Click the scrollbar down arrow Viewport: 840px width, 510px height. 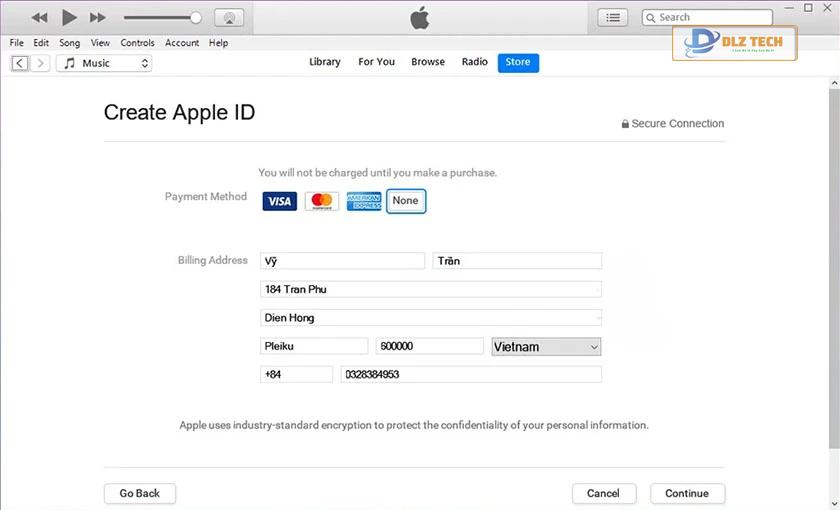(834, 504)
